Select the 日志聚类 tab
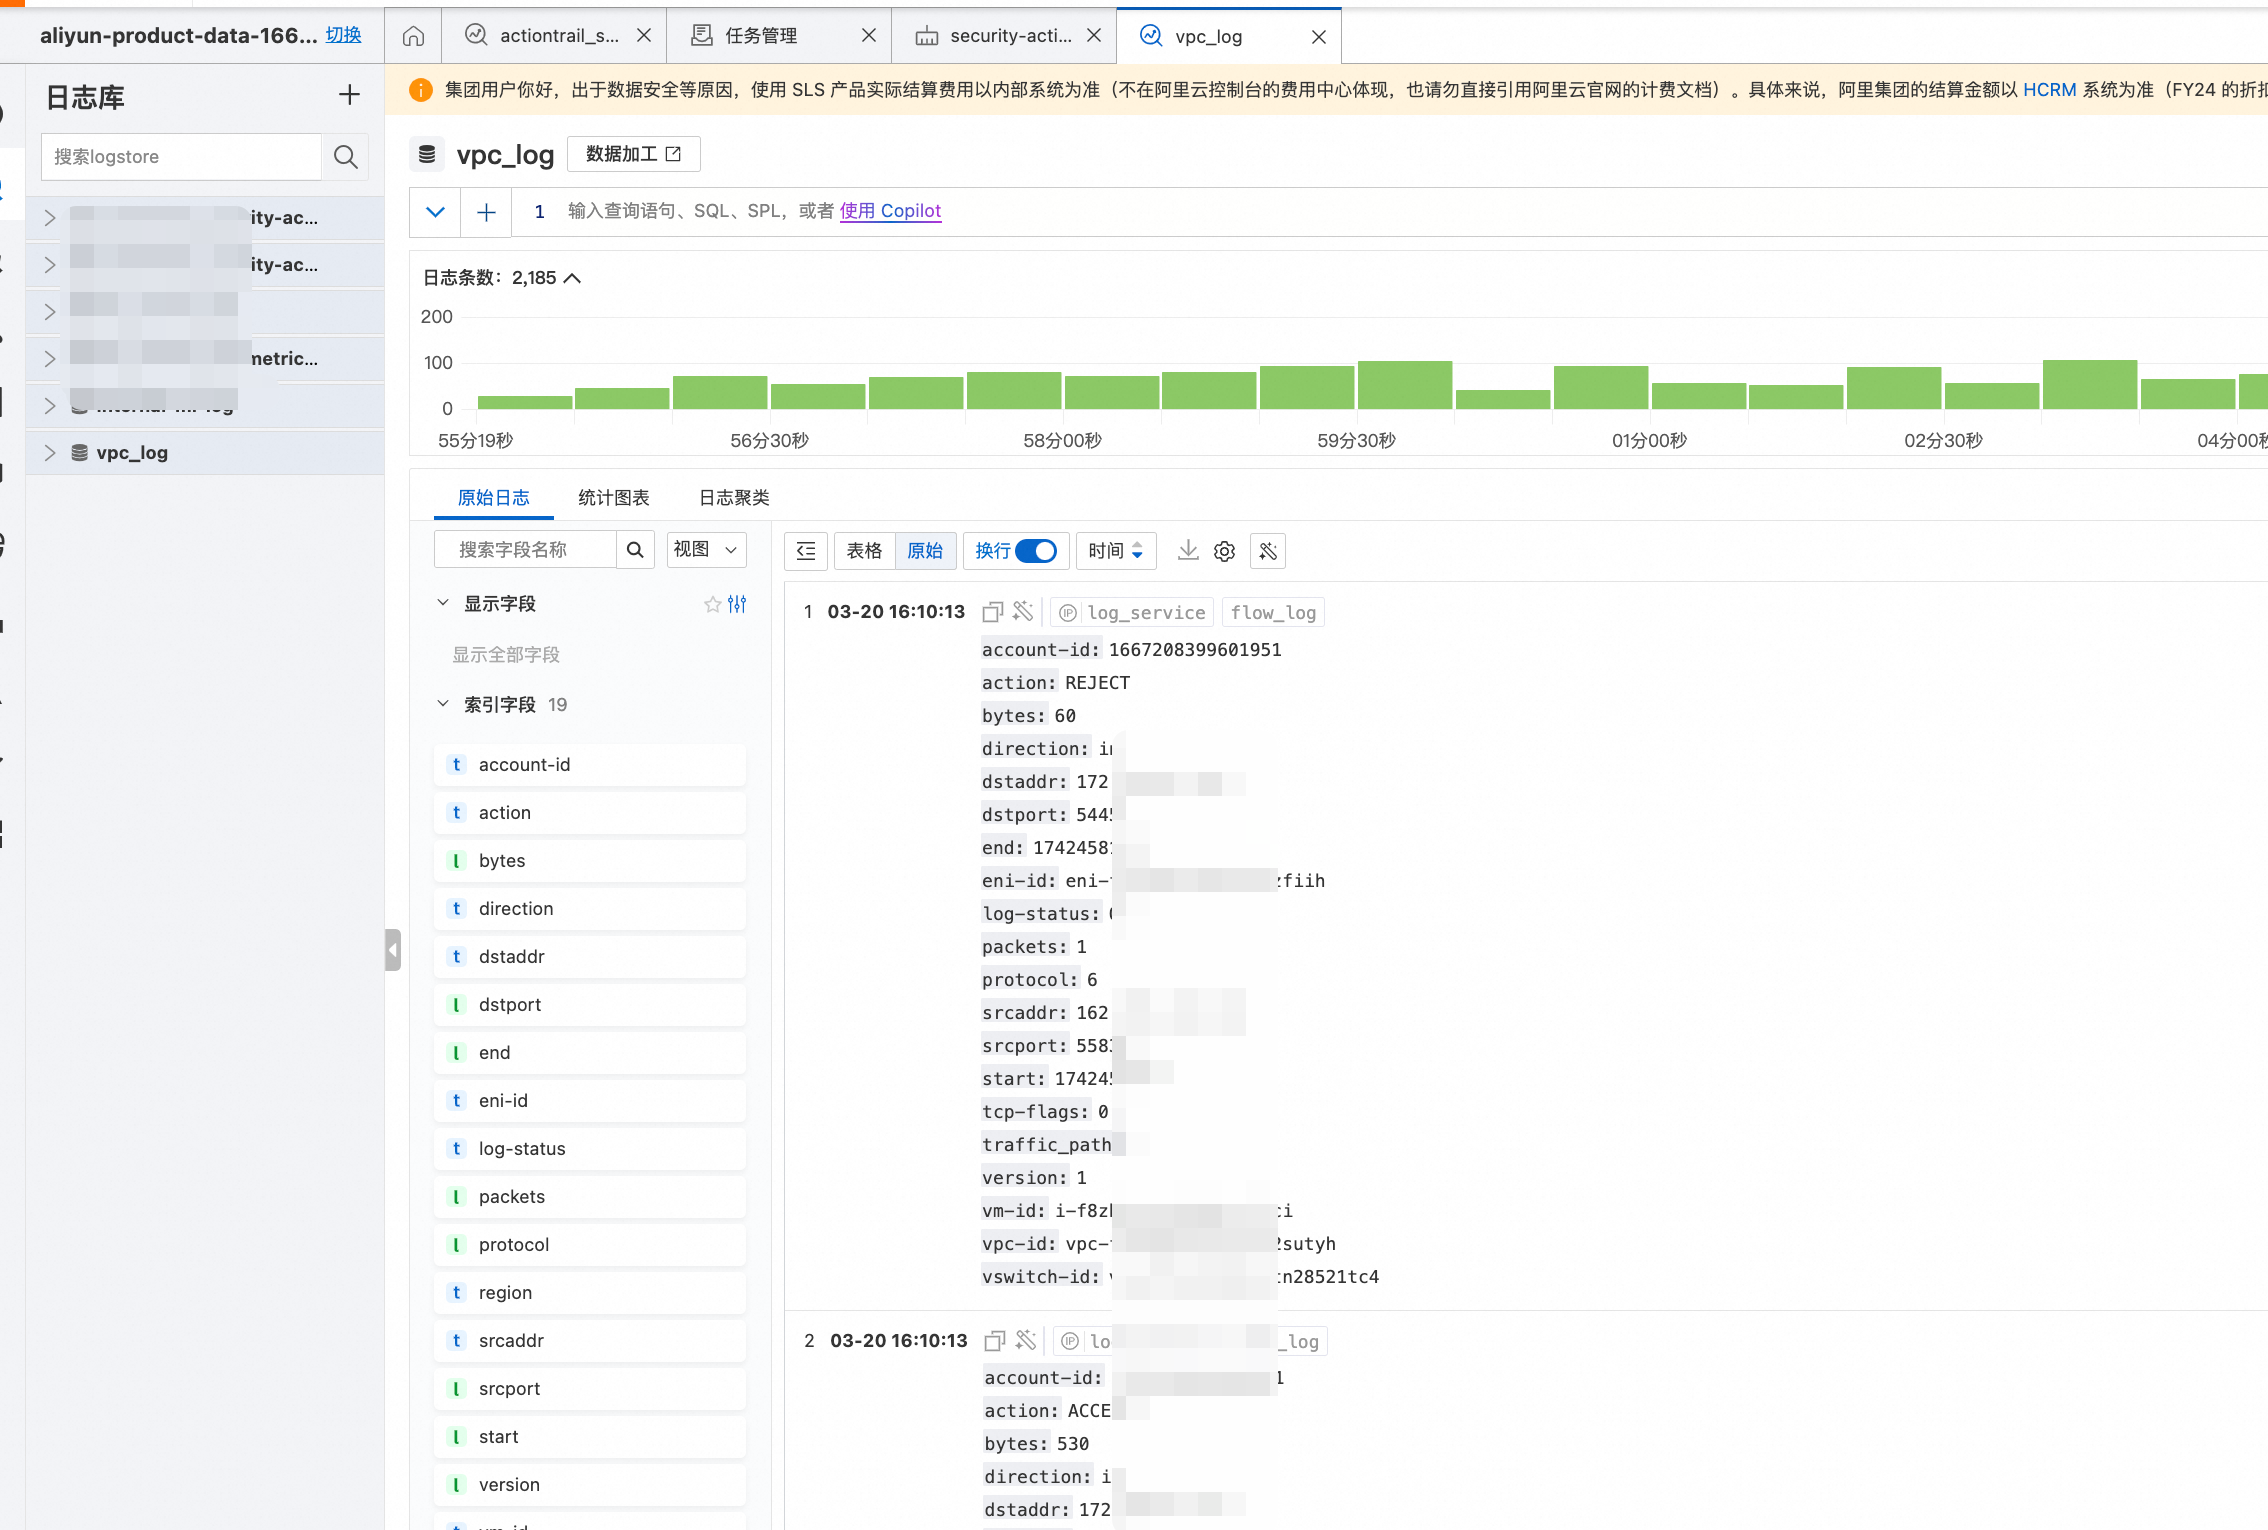The image size is (2268, 1530). 734,497
